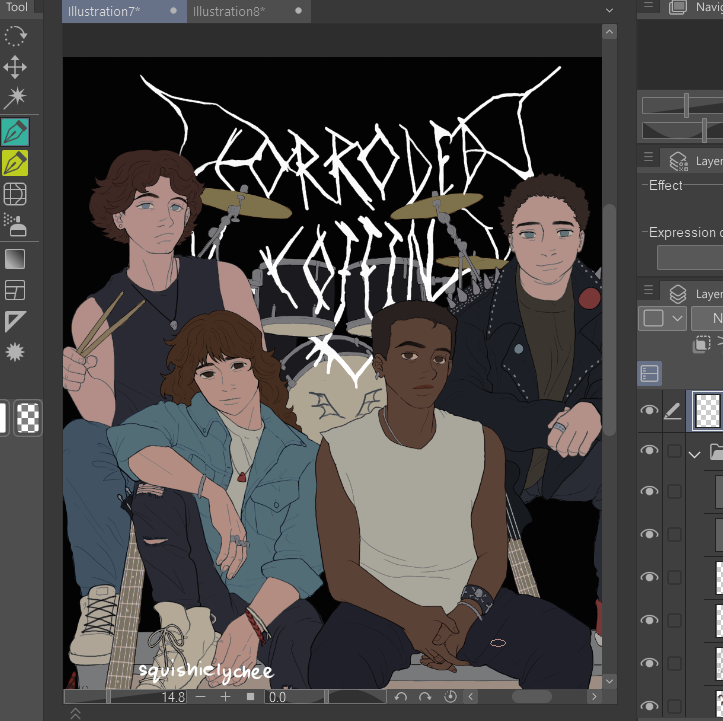
Task: Click the folder icon in layer list
Action: [x=717, y=451]
